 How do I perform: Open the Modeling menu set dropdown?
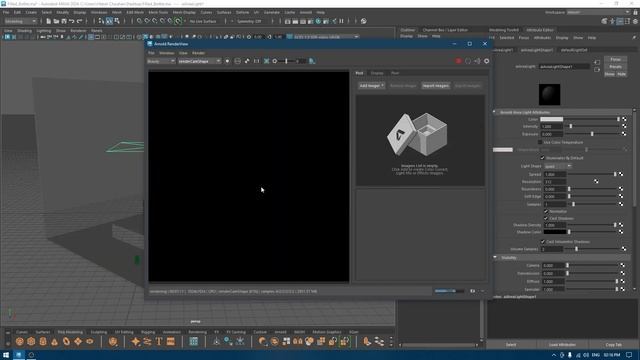click(x=20, y=21)
